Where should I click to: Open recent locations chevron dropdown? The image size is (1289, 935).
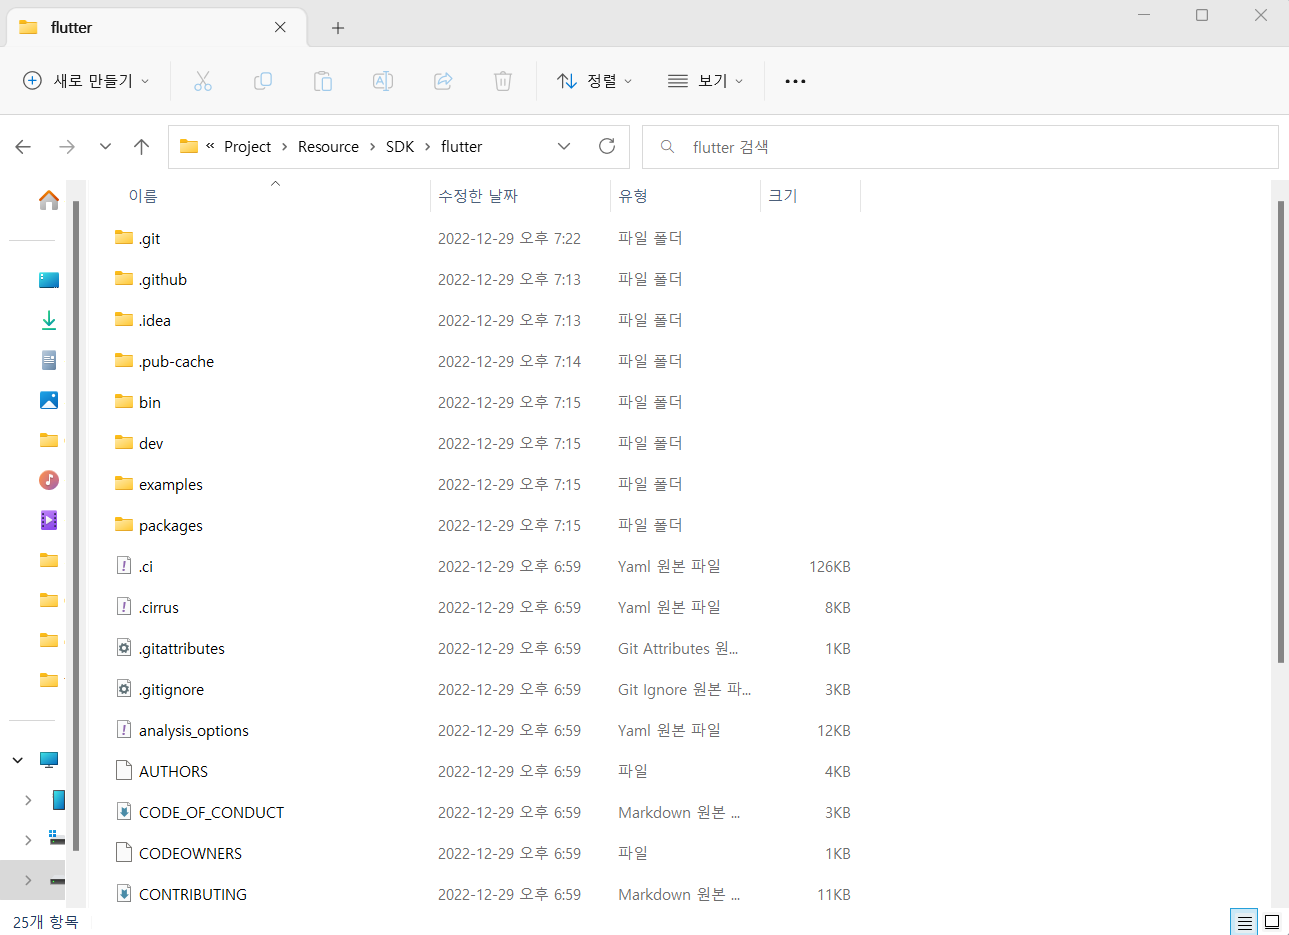(x=105, y=147)
